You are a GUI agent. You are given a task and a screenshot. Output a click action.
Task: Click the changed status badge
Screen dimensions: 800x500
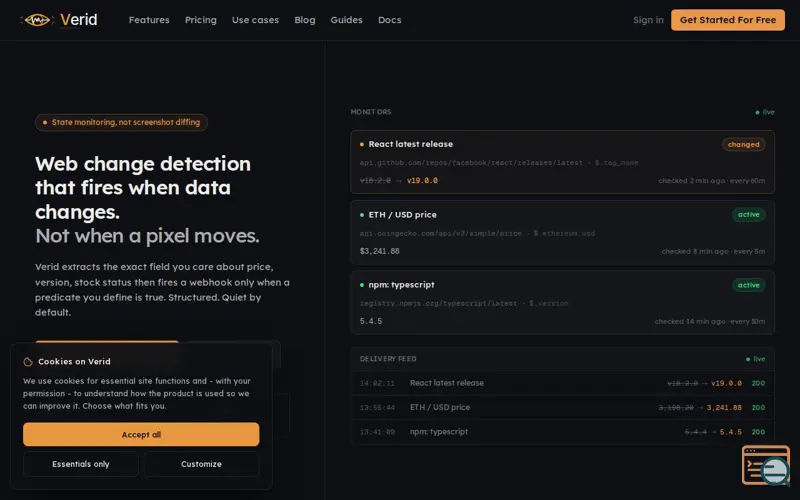point(743,144)
